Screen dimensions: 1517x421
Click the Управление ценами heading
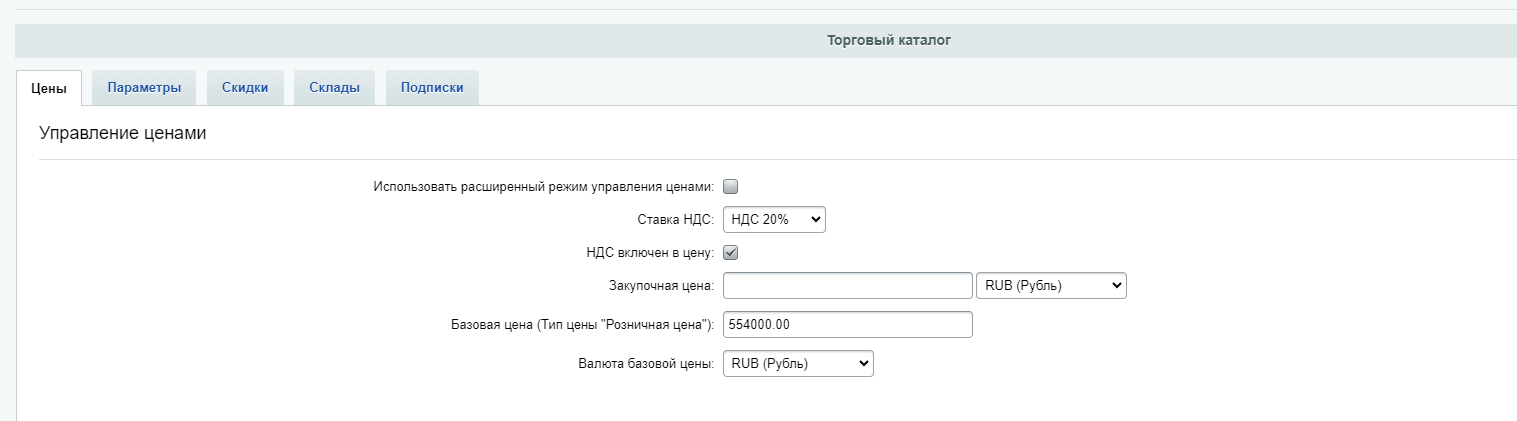[x=122, y=133]
